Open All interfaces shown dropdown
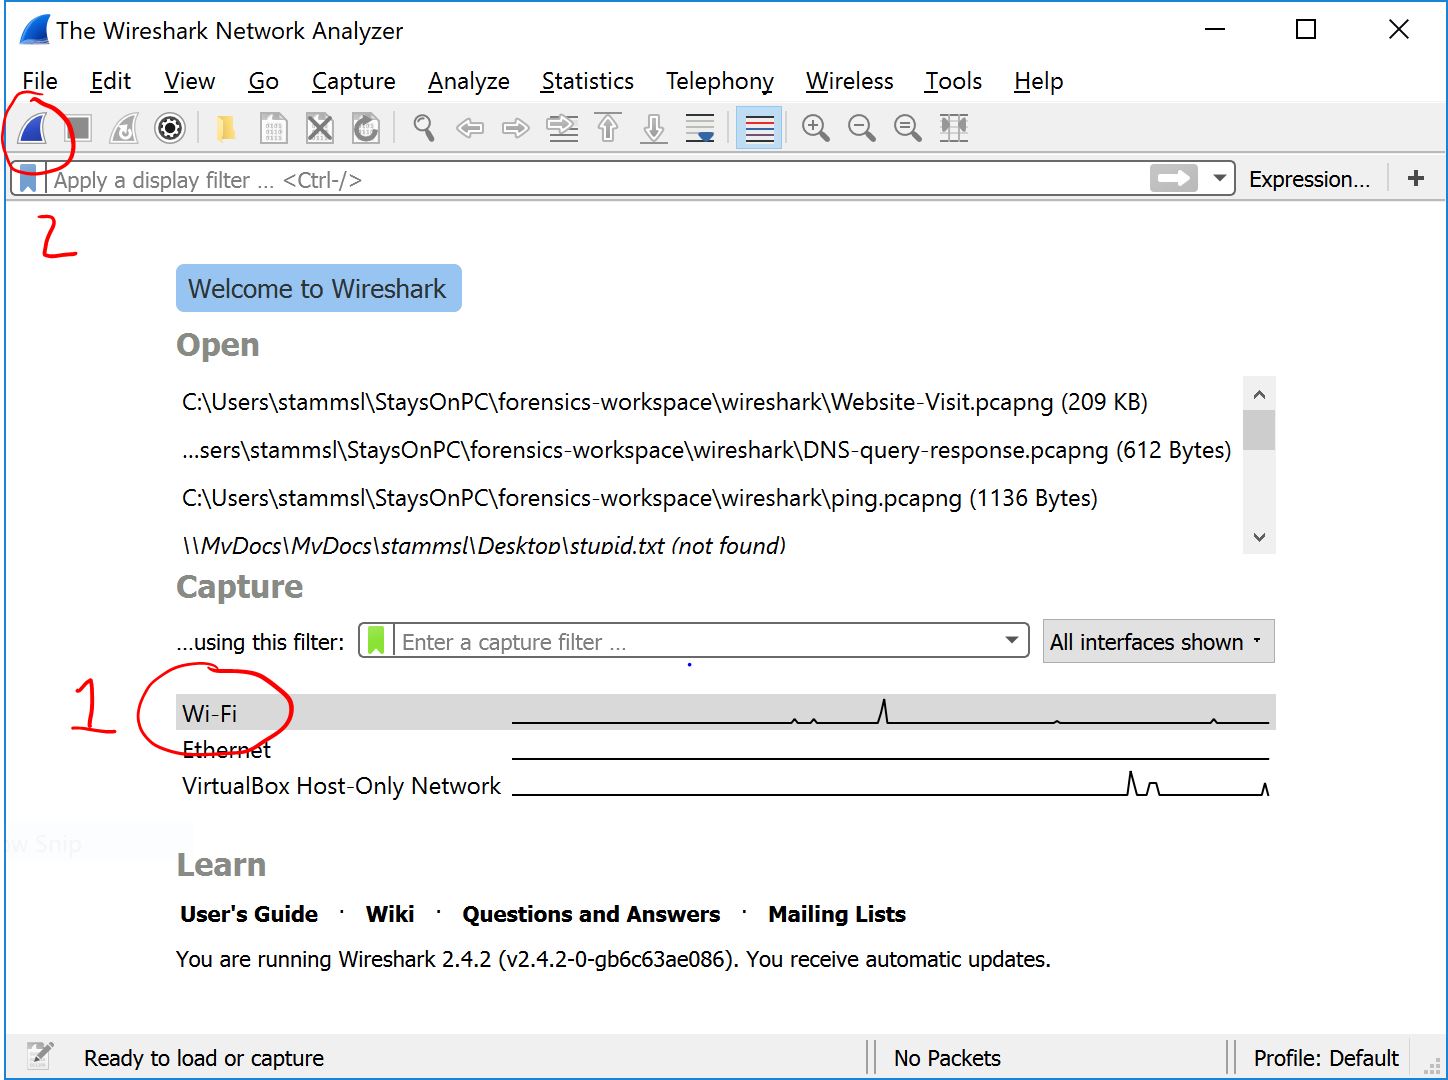1448x1080 pixels. [x=1158, y=641]
